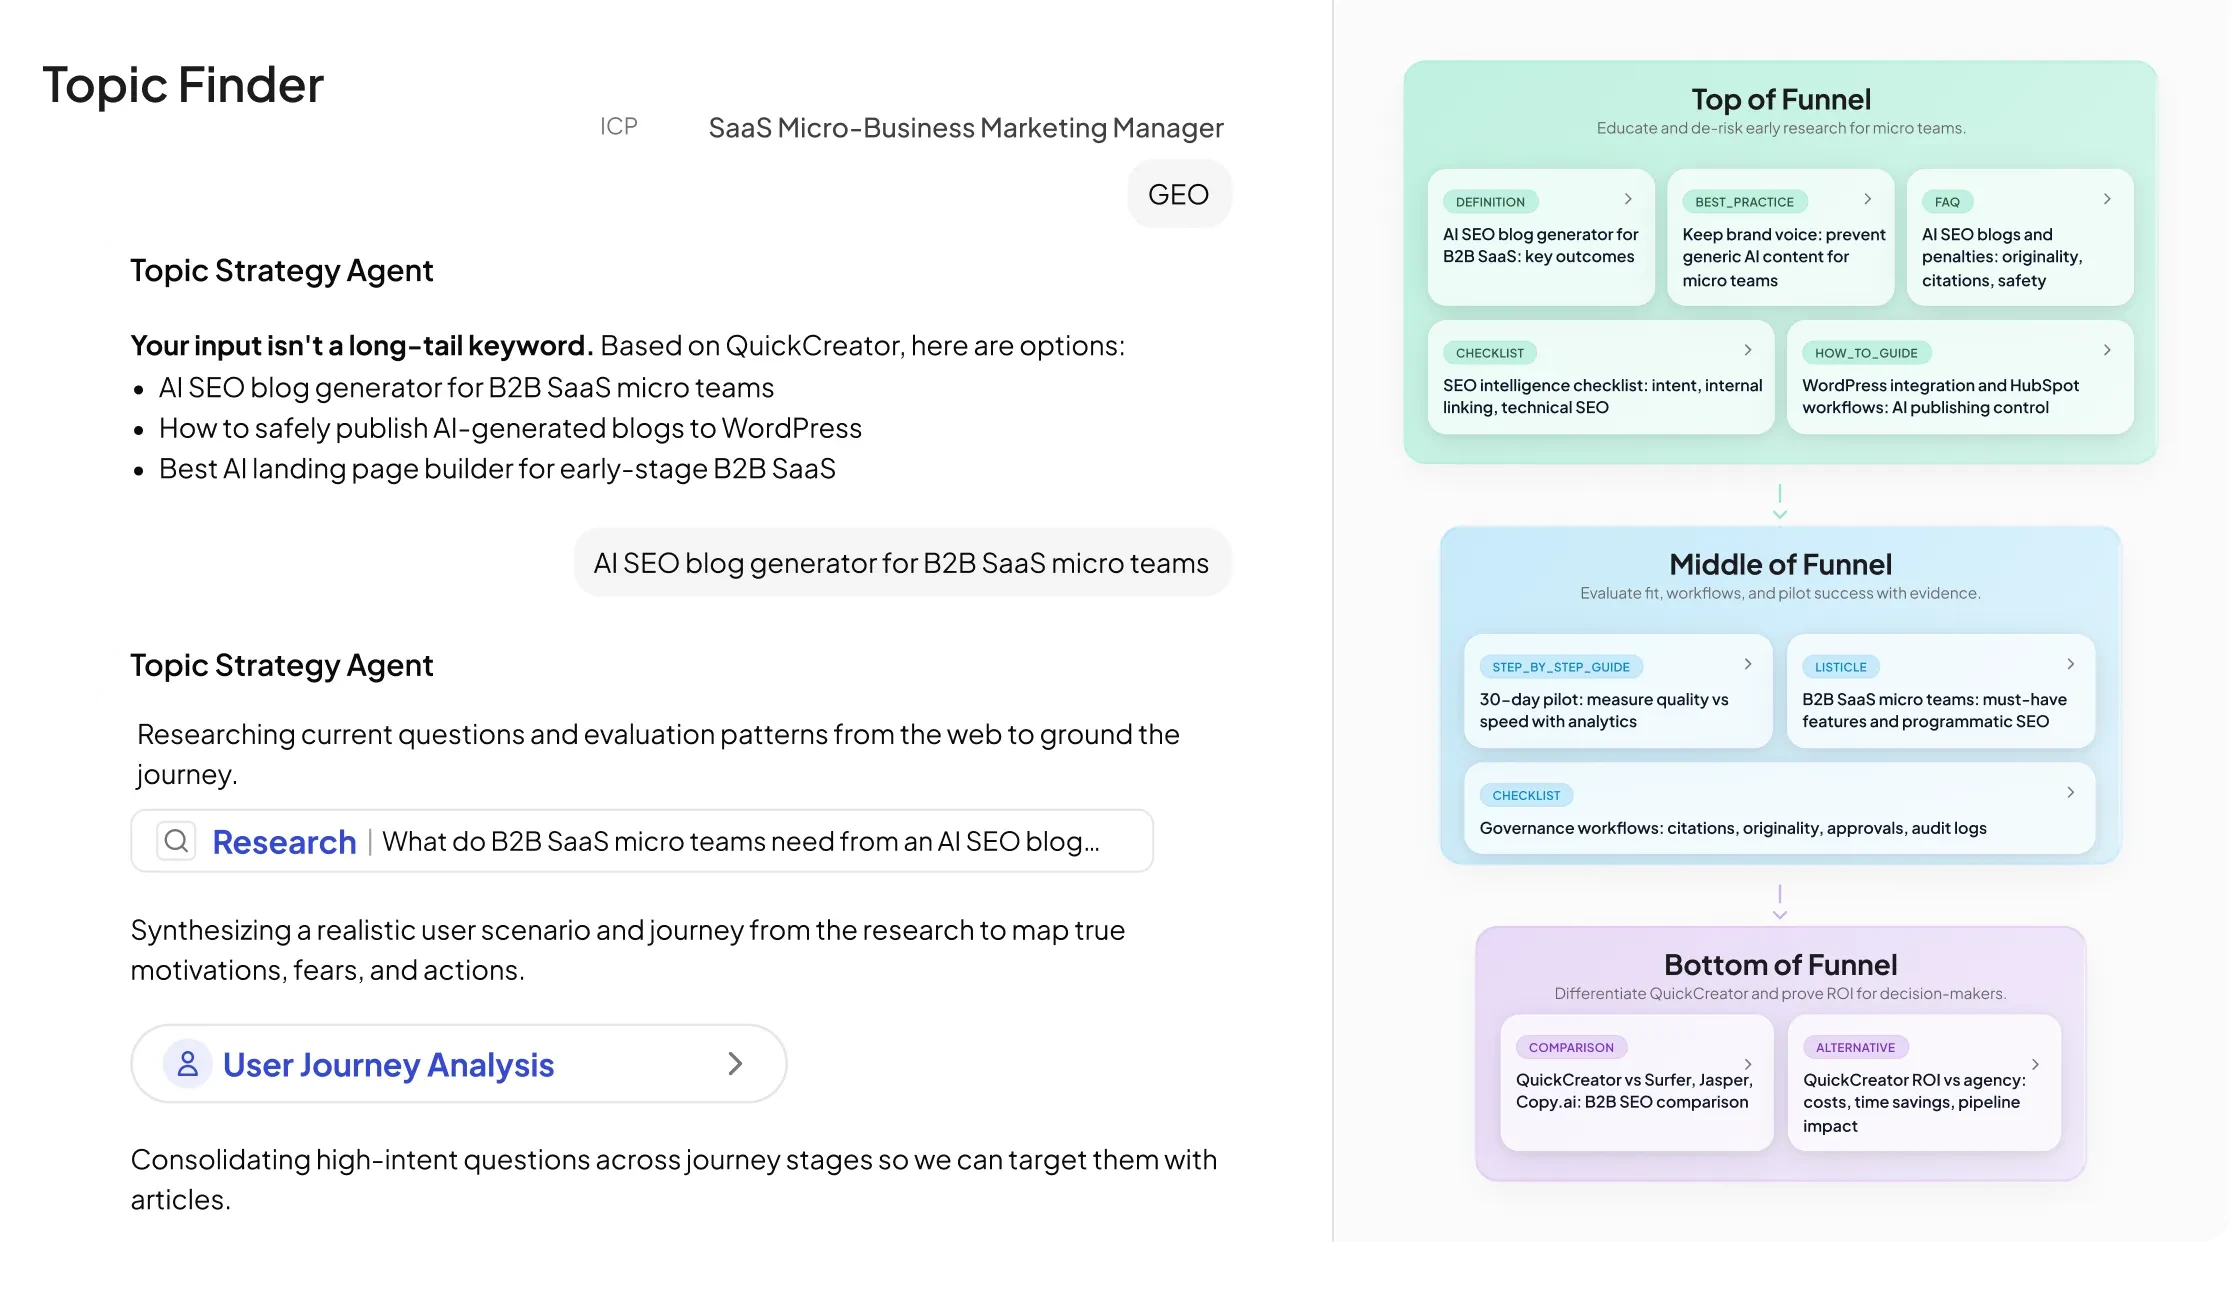
Task: Click the COMPARISON tag label
Action: pos(1571,1047)
